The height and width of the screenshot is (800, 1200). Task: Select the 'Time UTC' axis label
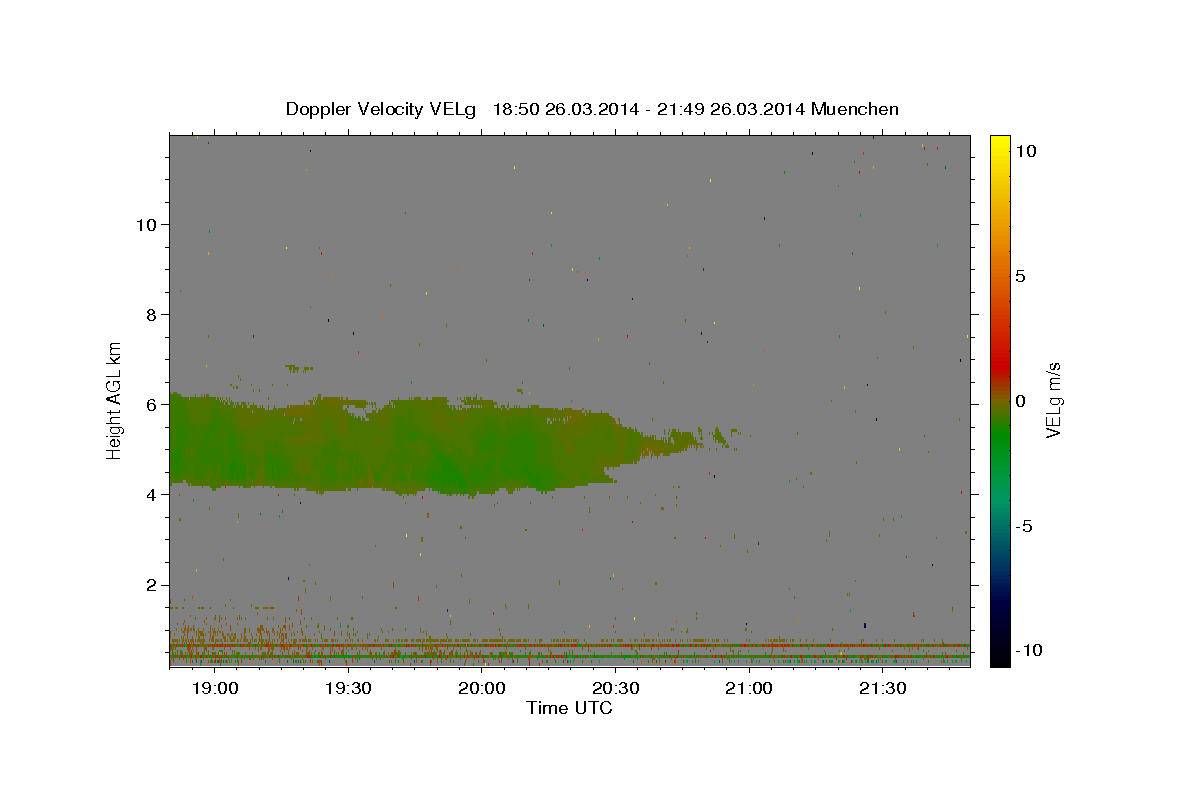click(569, 708)
